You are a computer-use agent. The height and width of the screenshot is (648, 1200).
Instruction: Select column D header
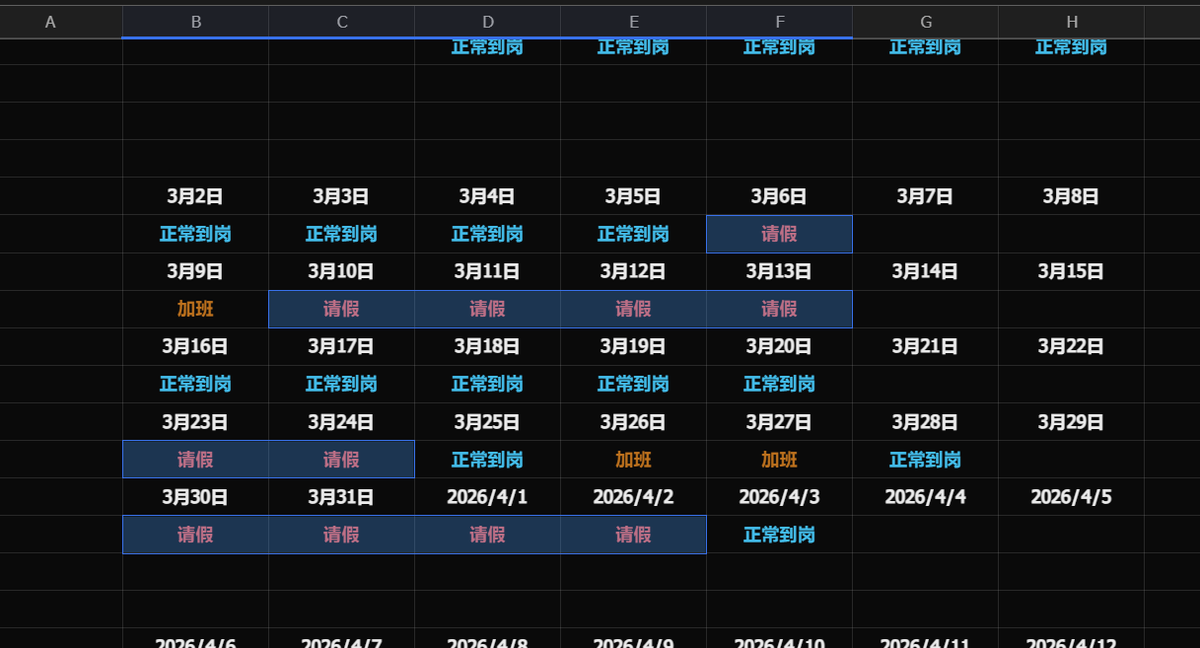pyautogui.click(x=488, y=22)
